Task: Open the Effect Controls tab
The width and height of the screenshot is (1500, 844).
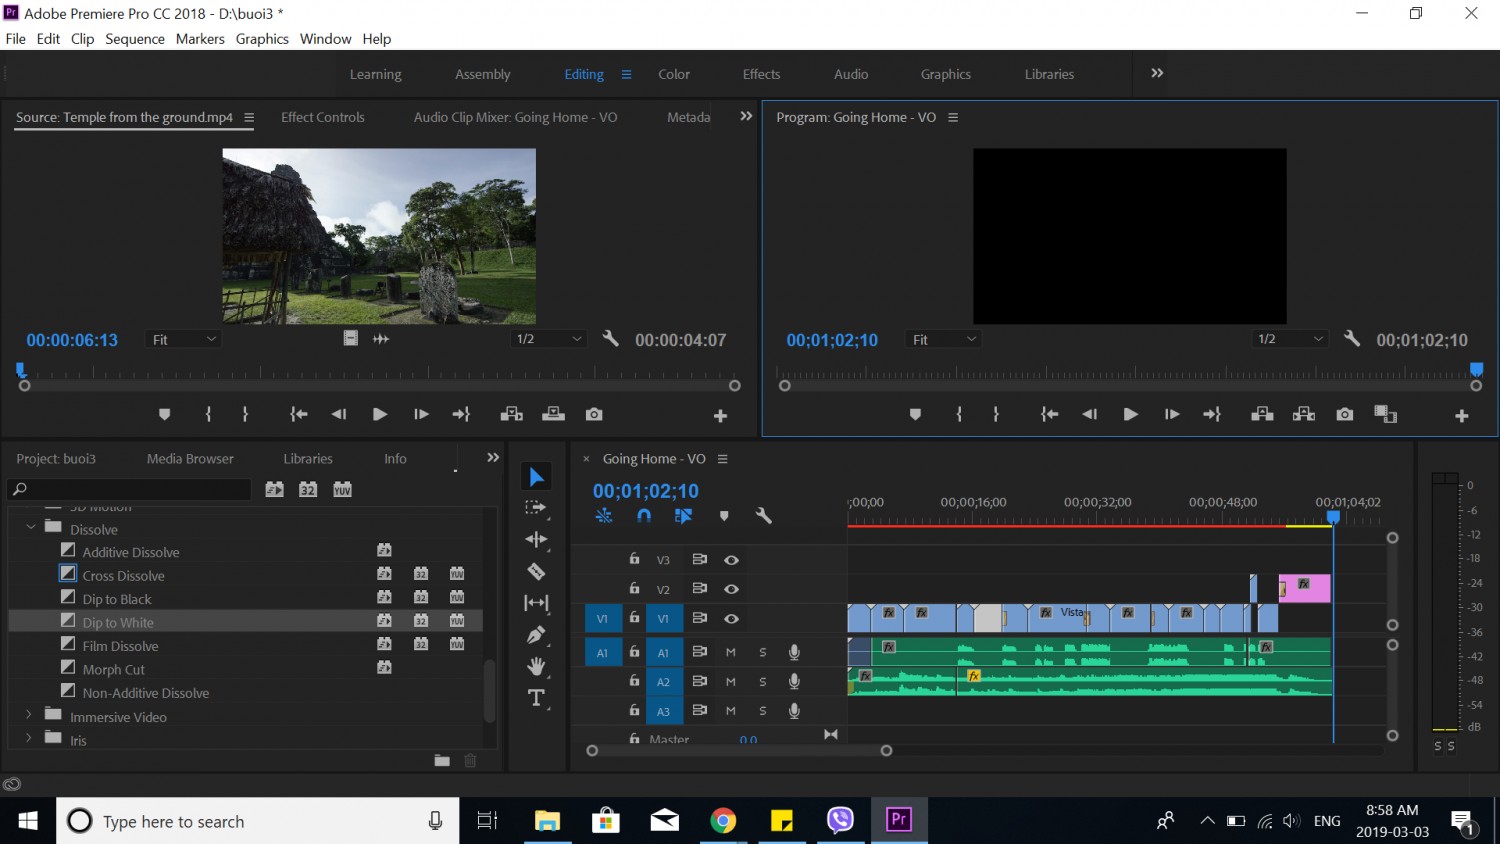Action: tap(323, 117)
